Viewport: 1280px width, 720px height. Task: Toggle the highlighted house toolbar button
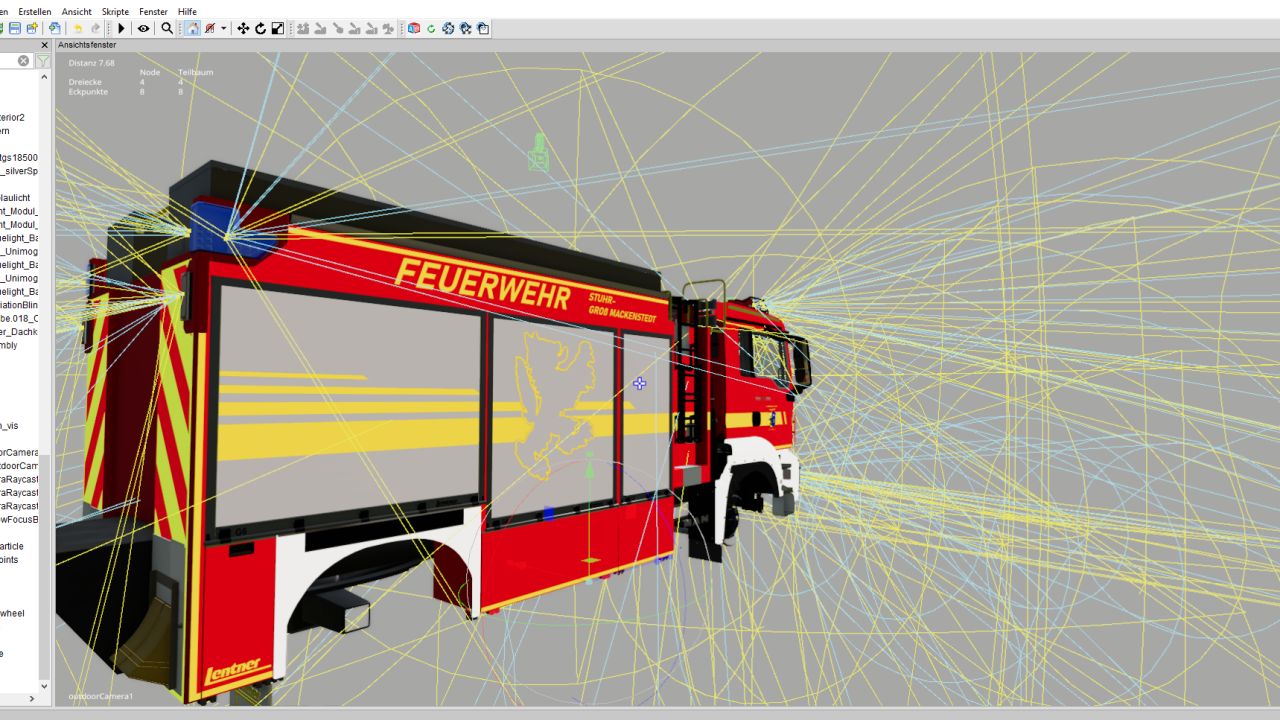192,29
